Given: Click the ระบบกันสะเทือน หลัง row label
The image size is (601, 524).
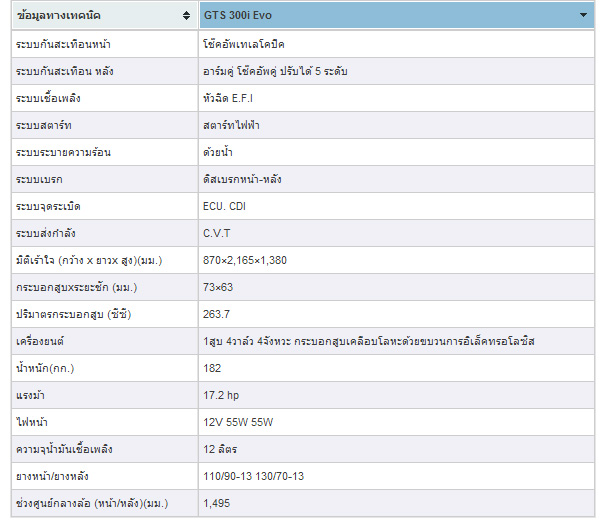Looking at the screenshot, I should point(64,72).
